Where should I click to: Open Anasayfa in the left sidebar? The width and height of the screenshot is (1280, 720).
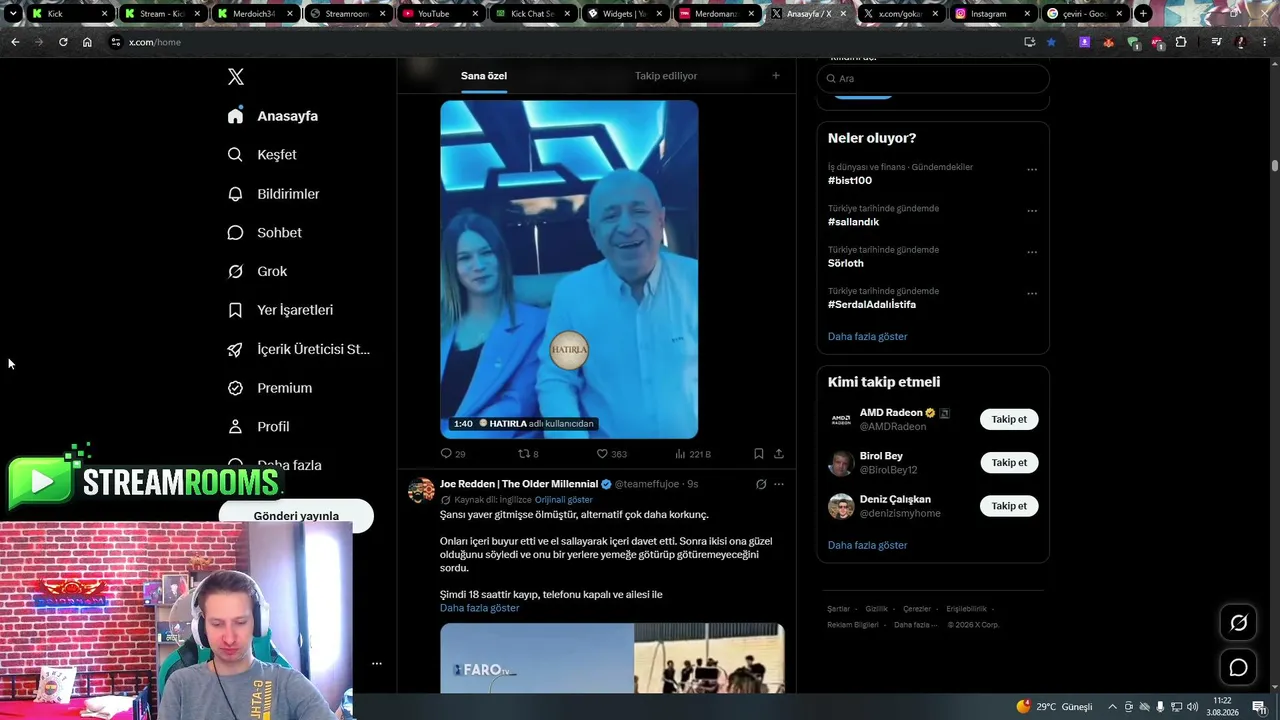click(273, 116)
